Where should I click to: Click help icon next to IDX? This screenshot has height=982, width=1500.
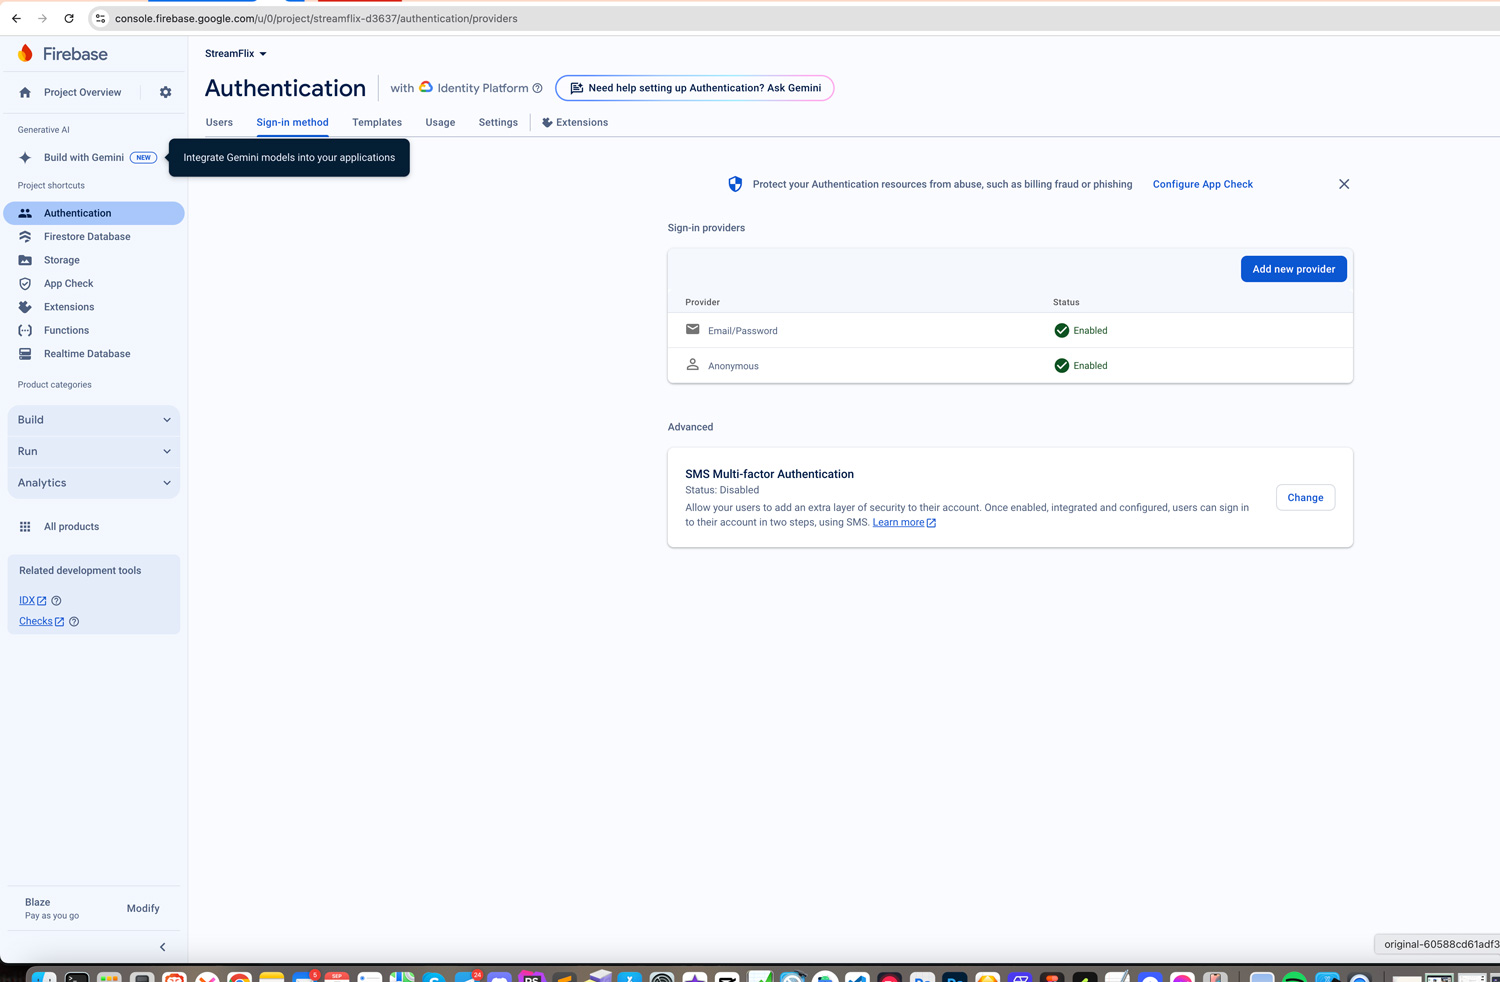[56, 601]
